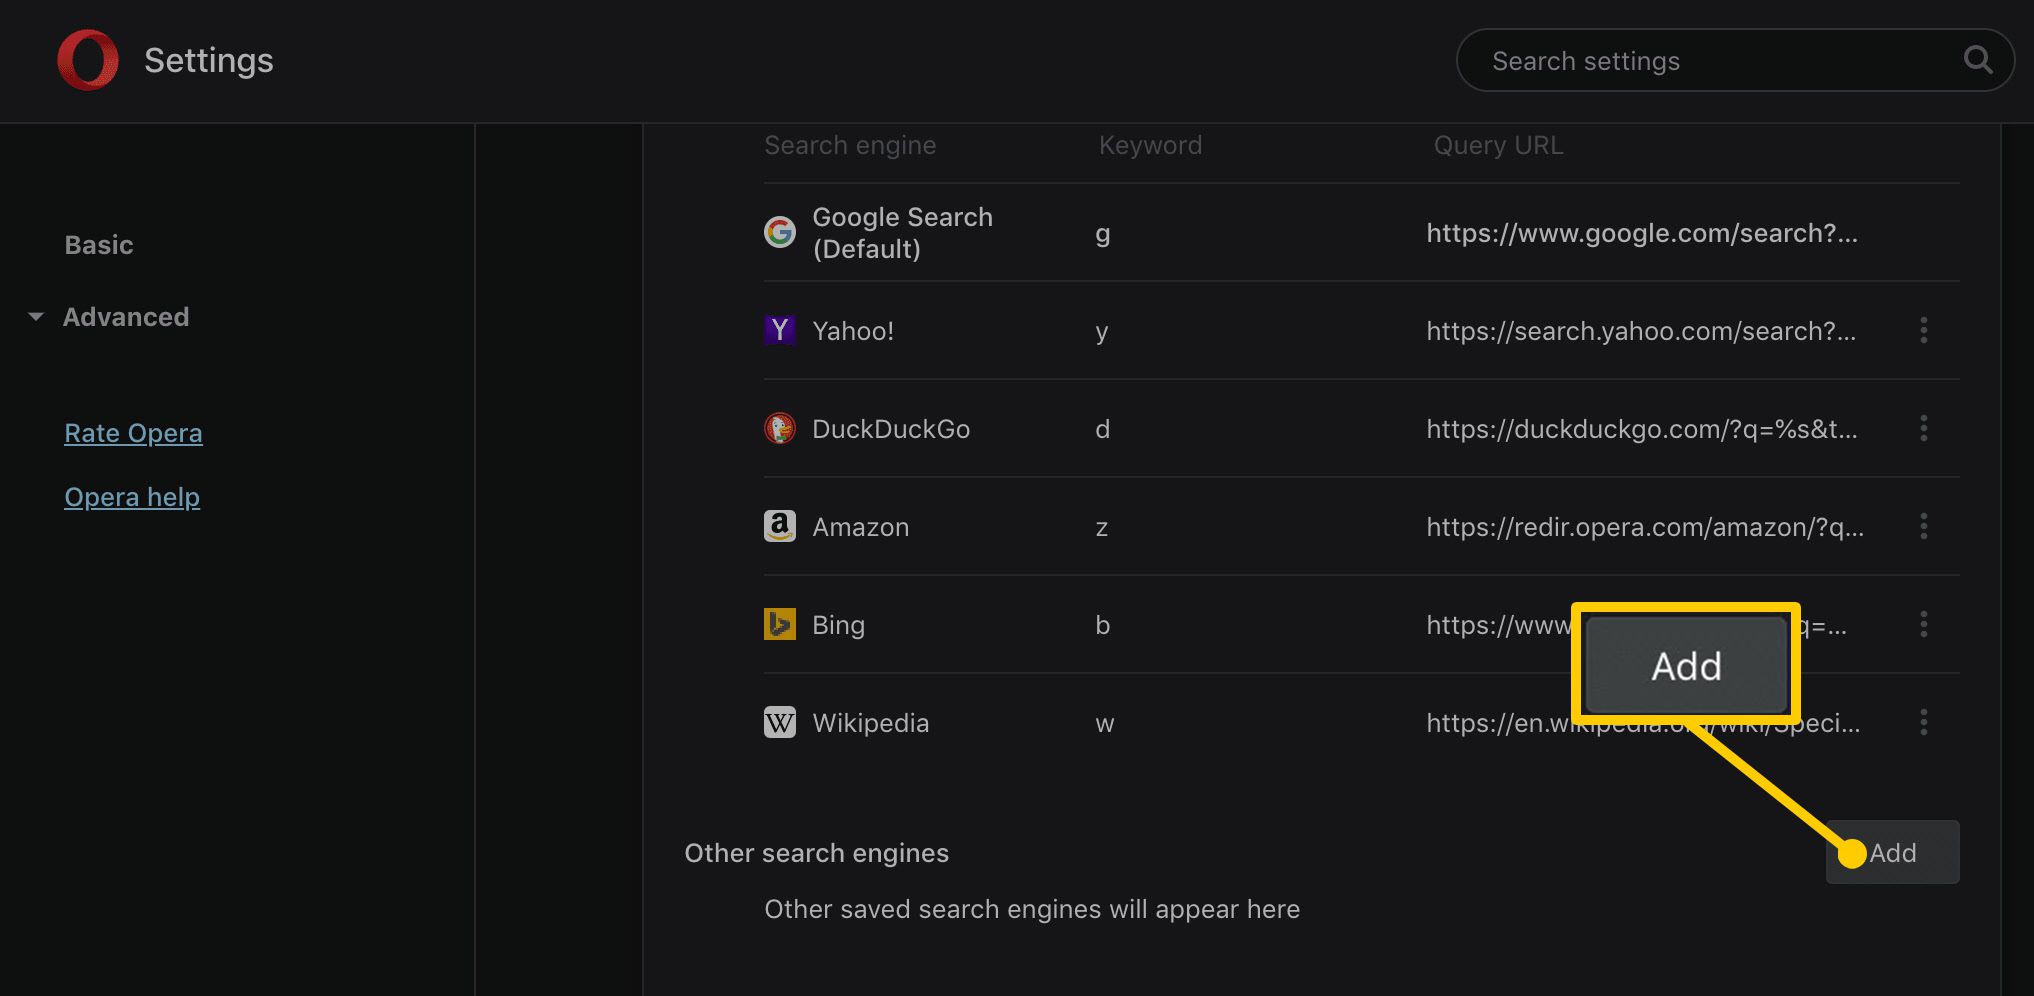Open more options for the DuckDuckGo row
2034x996 pixels.
1924,429
